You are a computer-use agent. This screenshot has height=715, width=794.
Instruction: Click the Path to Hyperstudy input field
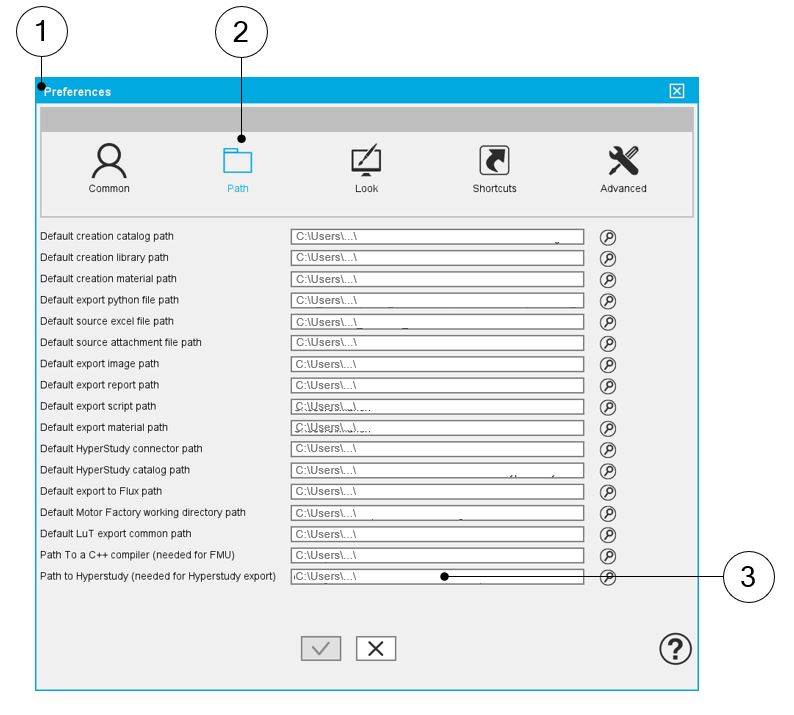(x=437, y=577)
